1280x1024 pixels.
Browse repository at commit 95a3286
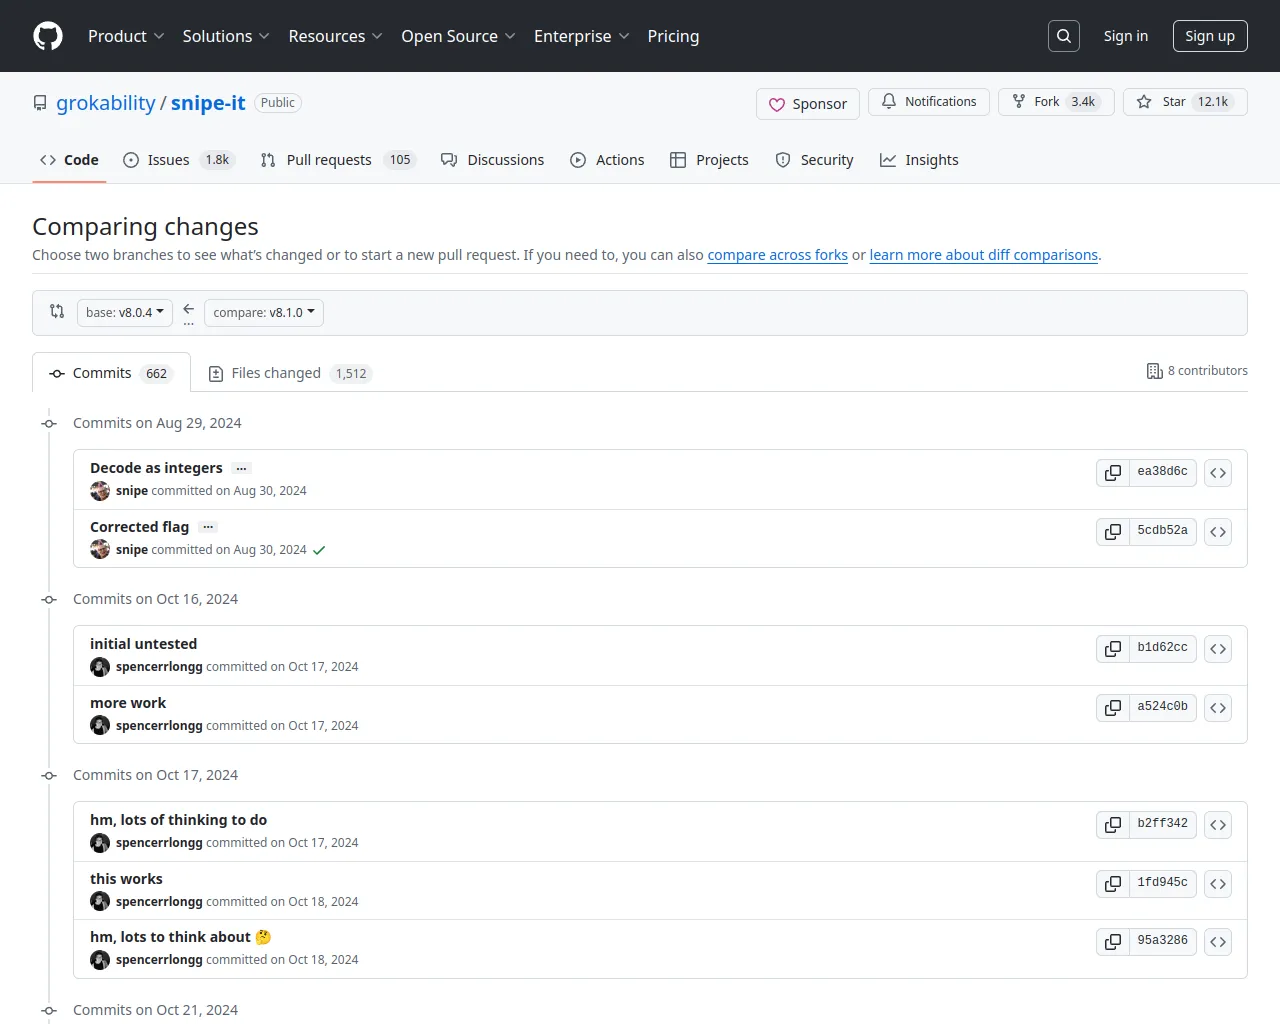coord(1218,941)
